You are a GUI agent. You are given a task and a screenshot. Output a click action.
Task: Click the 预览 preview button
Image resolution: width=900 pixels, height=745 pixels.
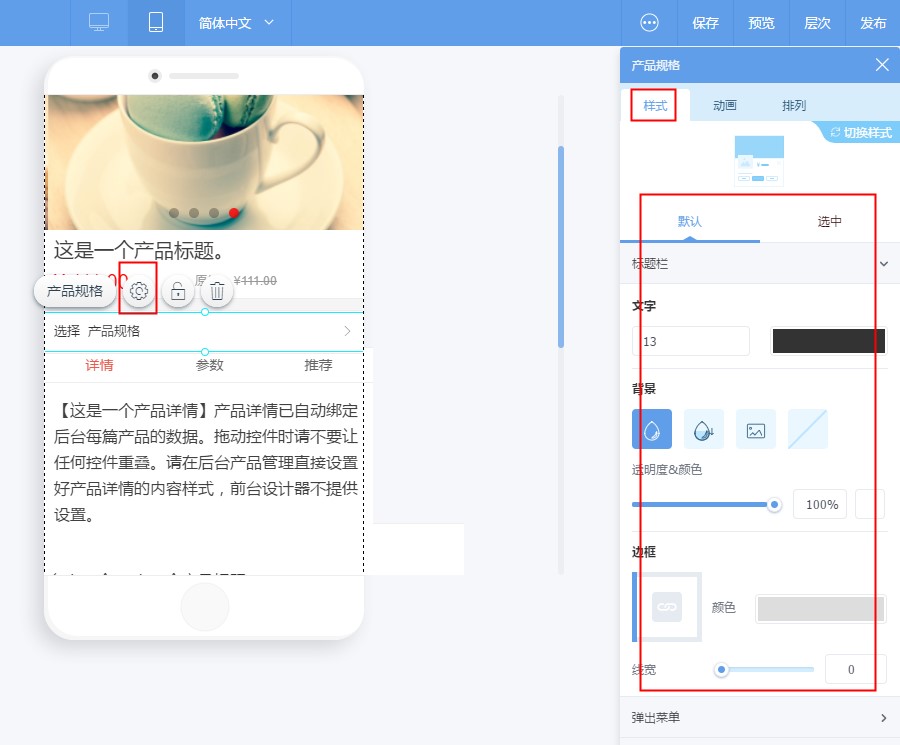point(761,23)
